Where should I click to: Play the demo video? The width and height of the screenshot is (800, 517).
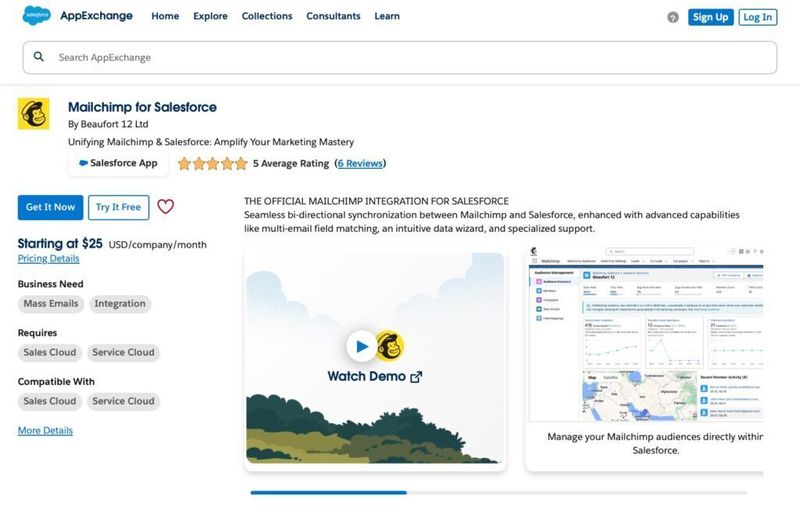[362, 346]
